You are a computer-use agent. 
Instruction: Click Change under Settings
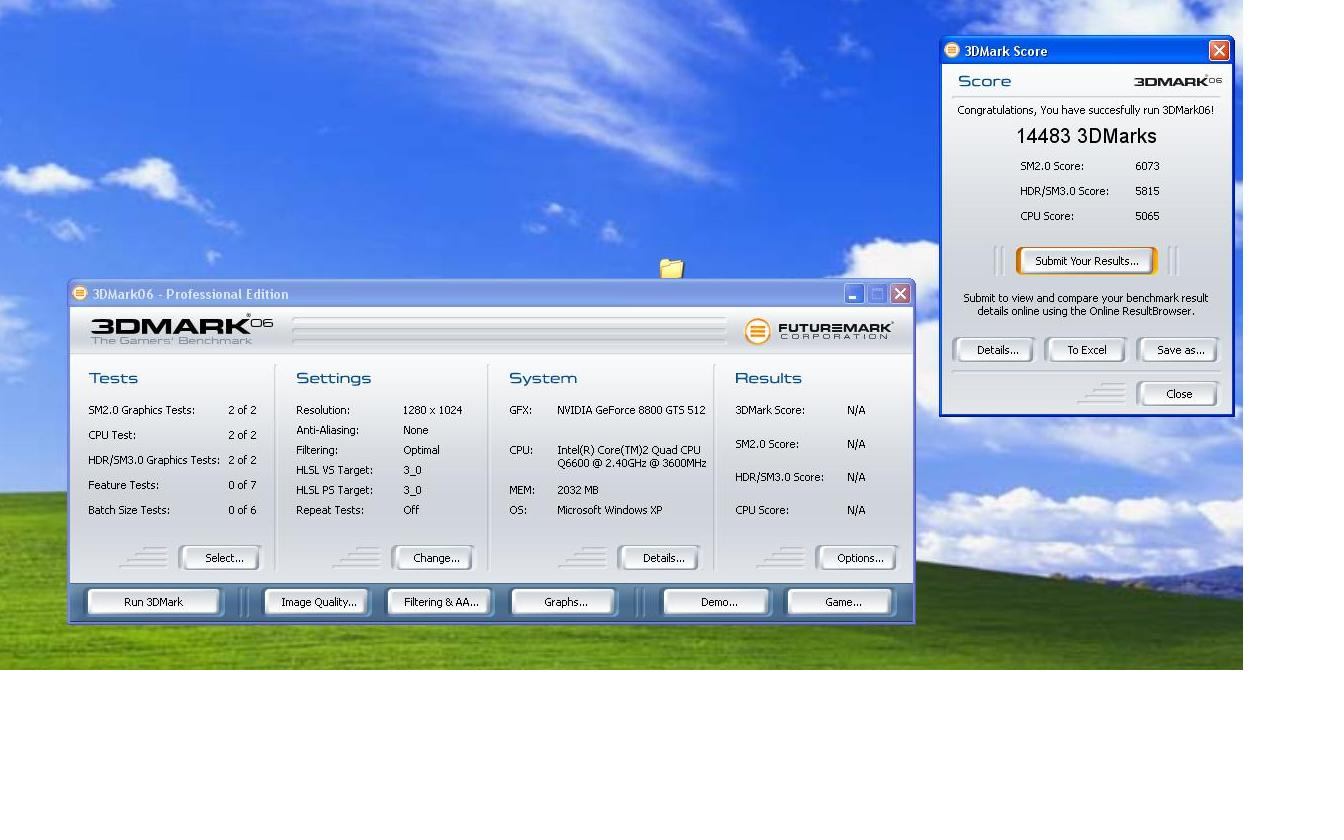436,558
